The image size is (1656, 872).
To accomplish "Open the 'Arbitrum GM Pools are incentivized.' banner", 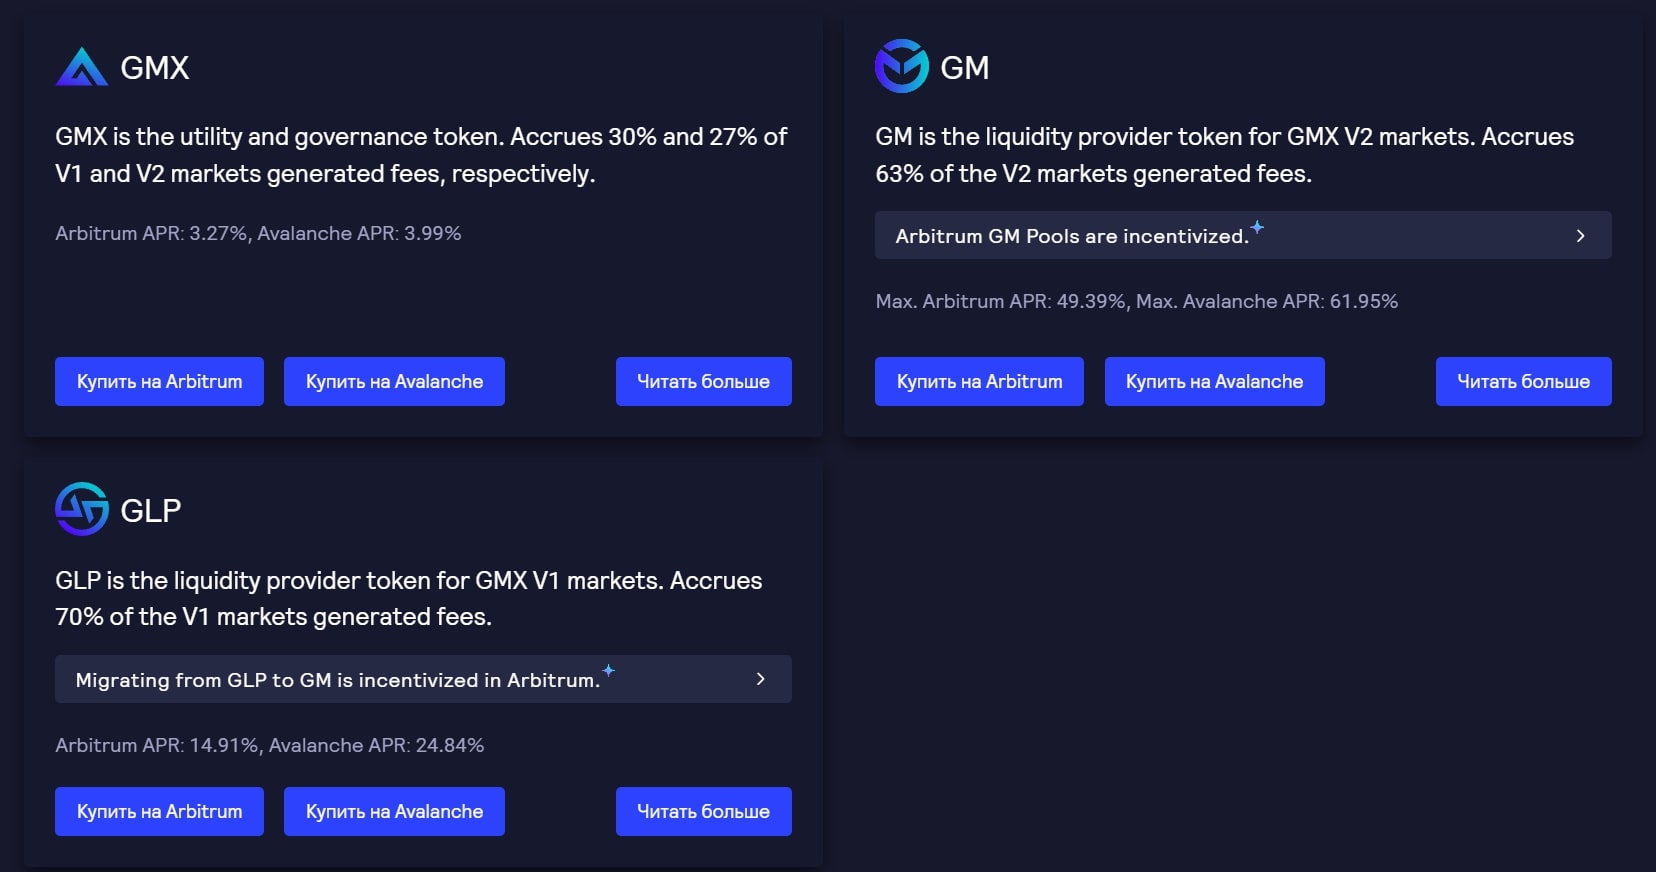I will [x=1243, y=235].
